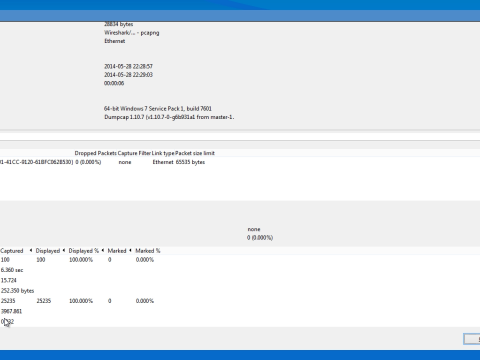Viewport: 480px width, 360px height.
Task: Click the arrow right of Displayed header
Action: (x=64, y=250)
